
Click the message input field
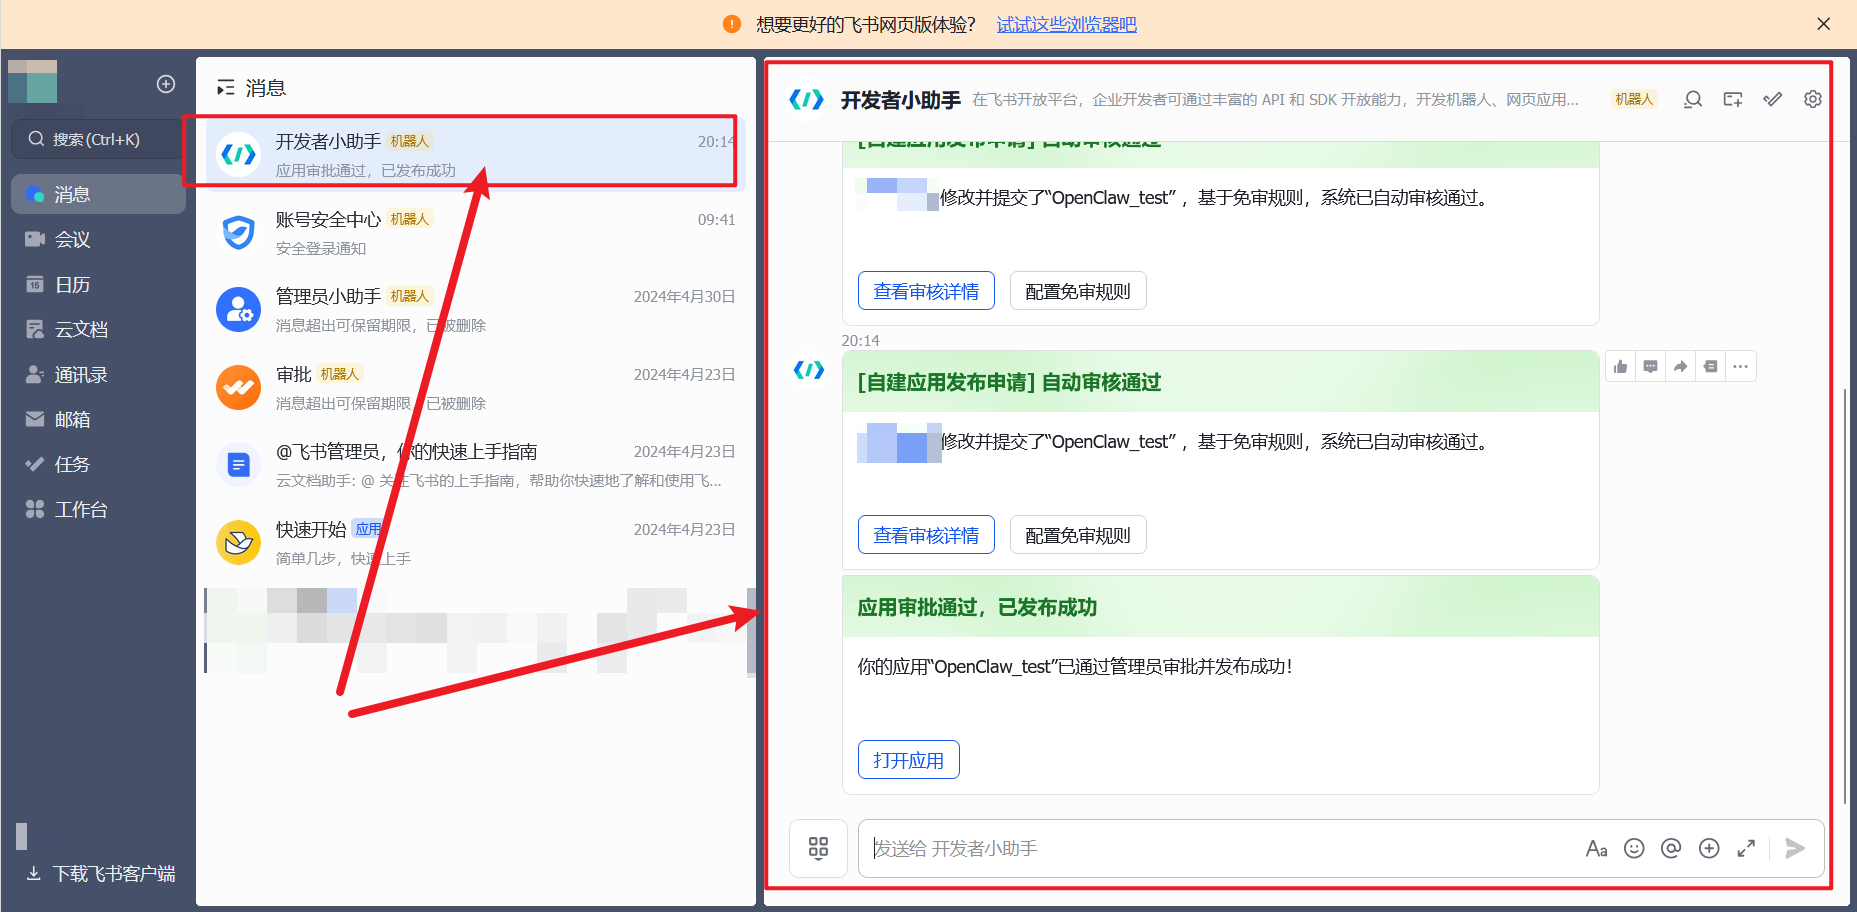point(1150,849)
